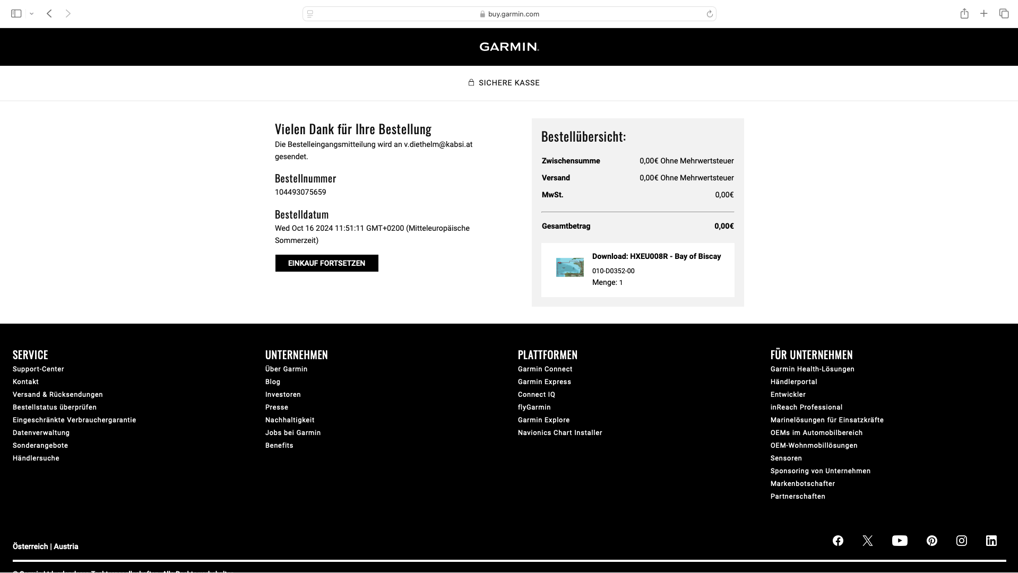
Task: Click the Facebook icon in footer
Action: (838, 541)
